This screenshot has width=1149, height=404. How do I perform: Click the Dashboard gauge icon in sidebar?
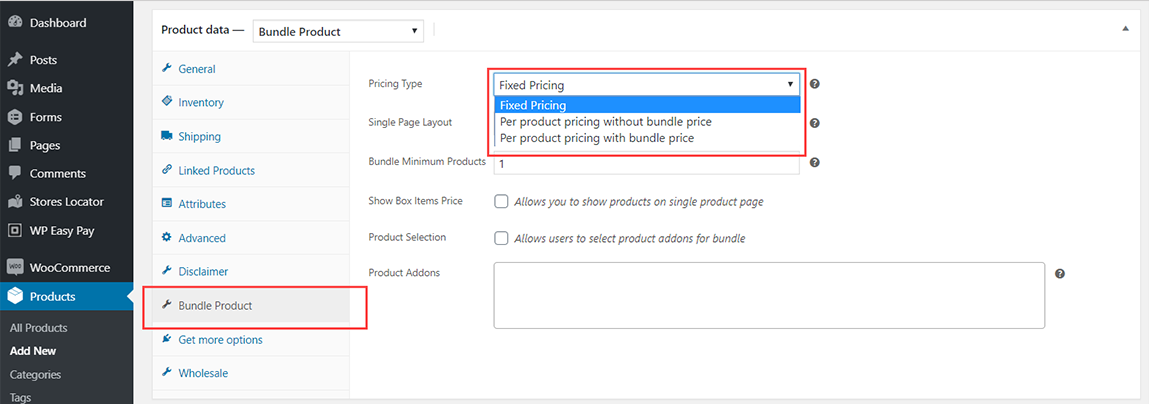coord(15,23)
